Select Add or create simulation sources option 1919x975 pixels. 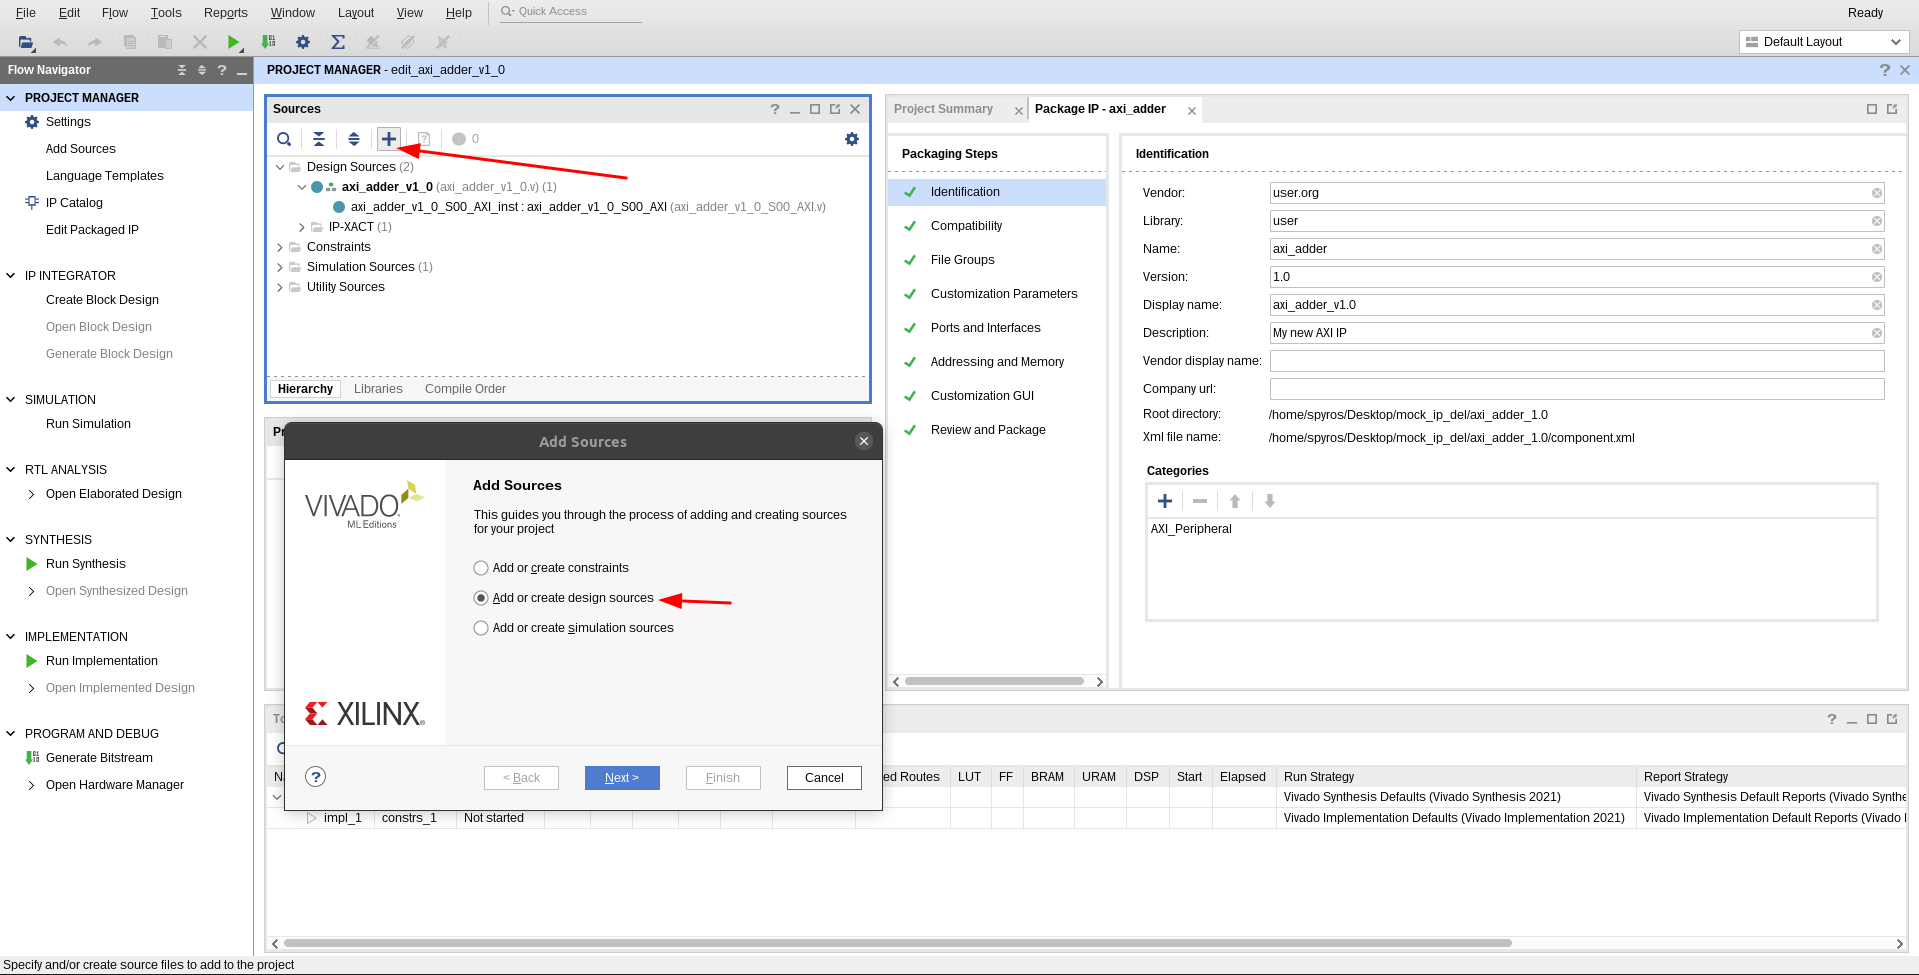click(x=481, y=628)
